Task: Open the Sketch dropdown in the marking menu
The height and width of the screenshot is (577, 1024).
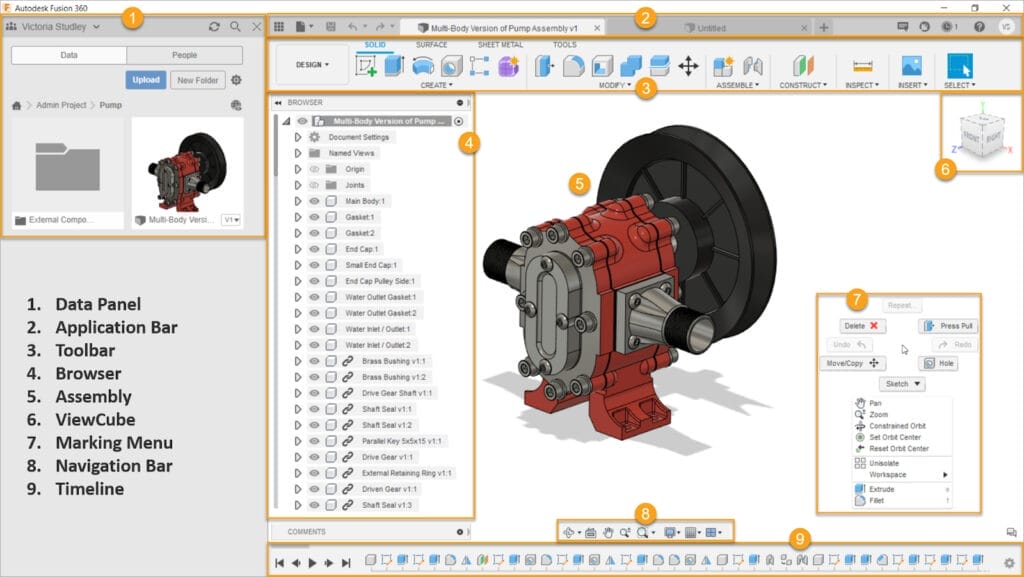Action: [902, 384]
